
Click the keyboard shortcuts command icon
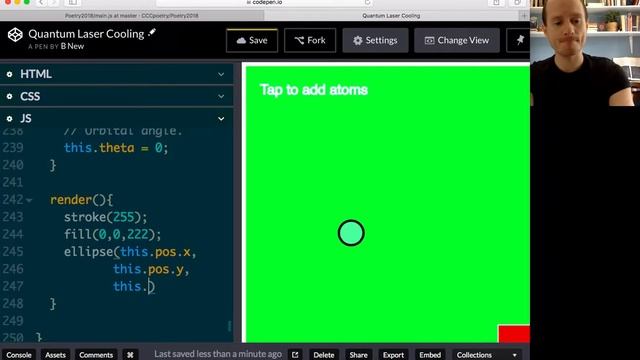[x=130, y=355]
